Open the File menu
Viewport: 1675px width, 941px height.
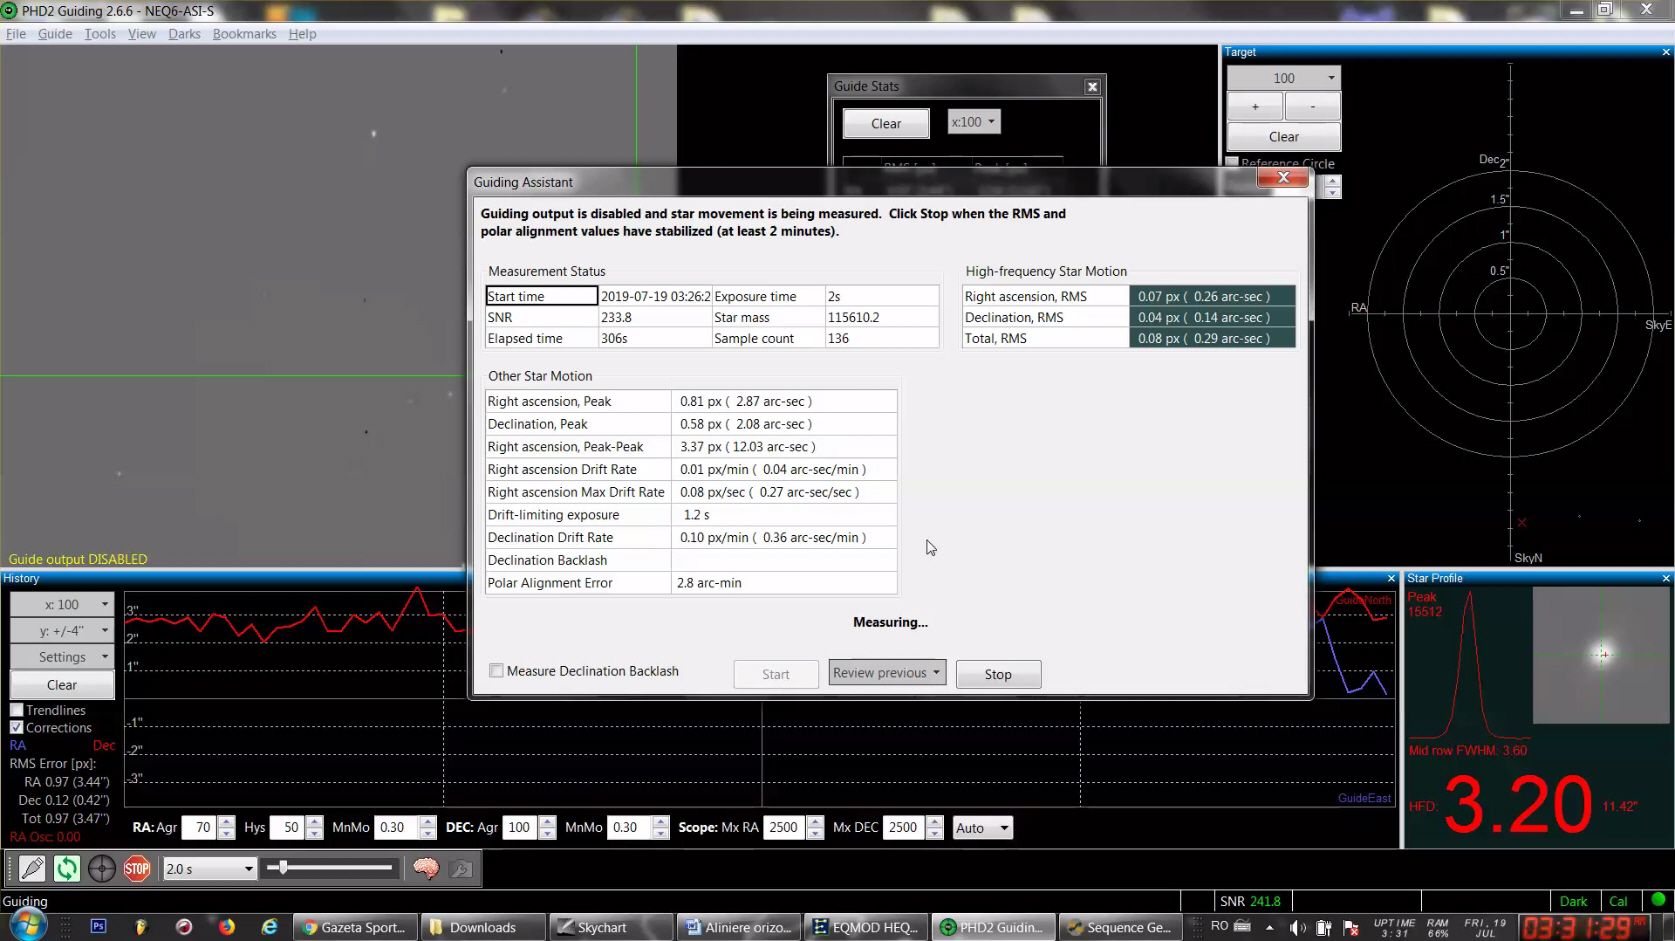click(x=16, y=34)
